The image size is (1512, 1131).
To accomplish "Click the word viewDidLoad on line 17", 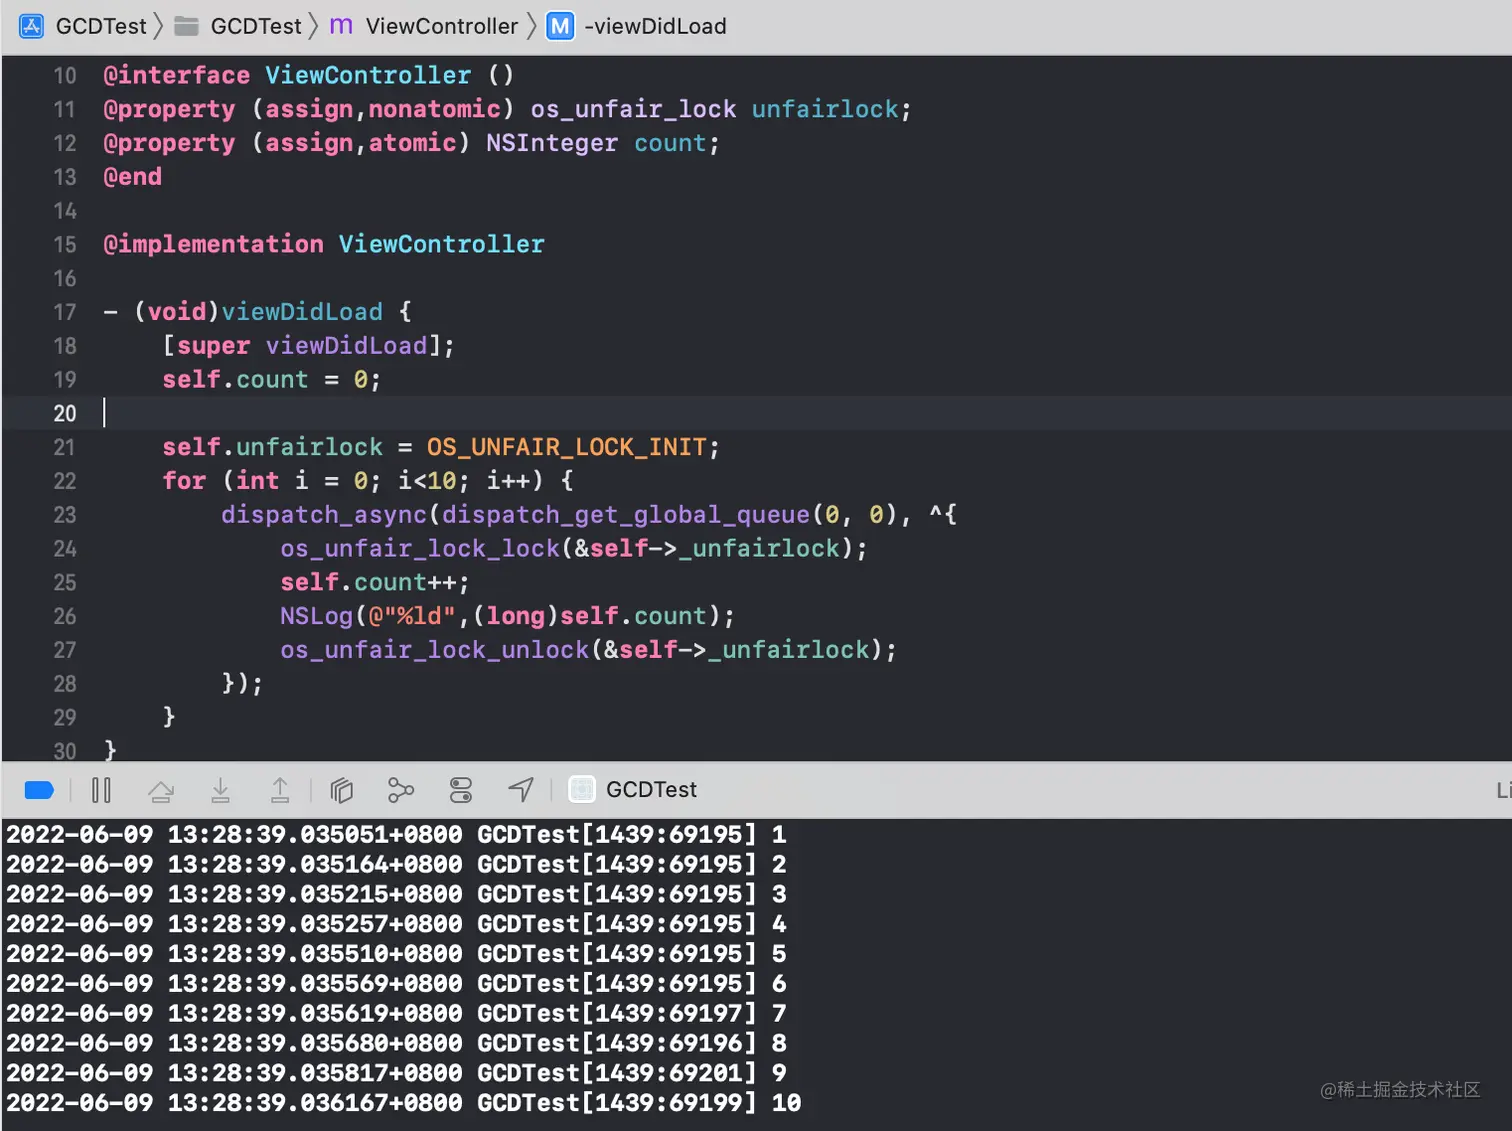I will 302,312.
